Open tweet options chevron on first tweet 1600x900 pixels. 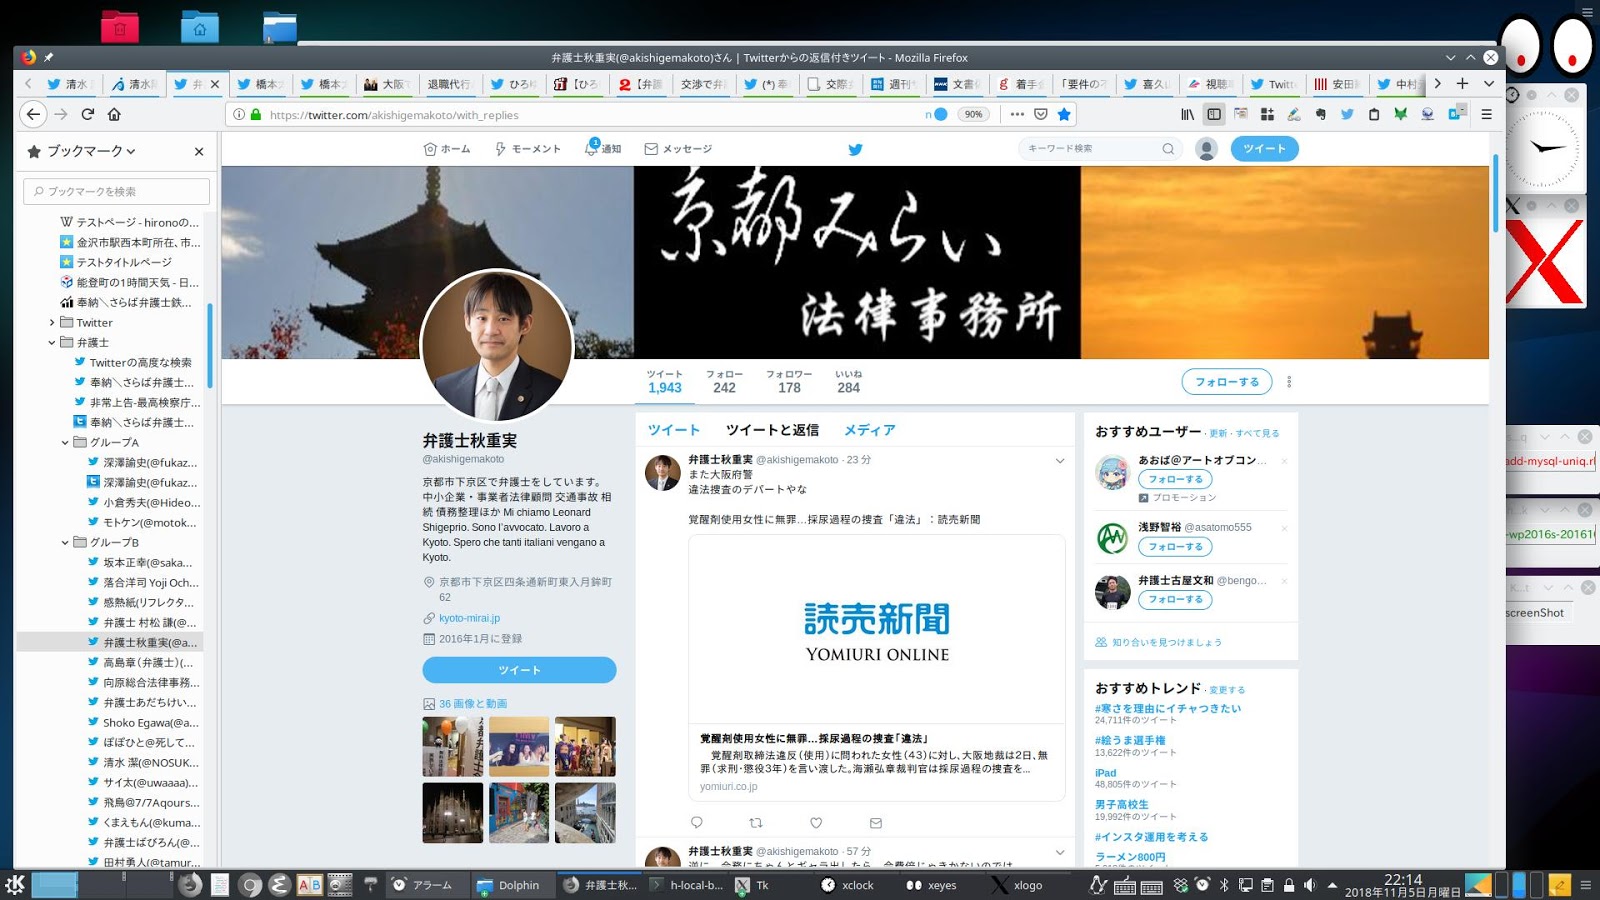click(1060, 461)
